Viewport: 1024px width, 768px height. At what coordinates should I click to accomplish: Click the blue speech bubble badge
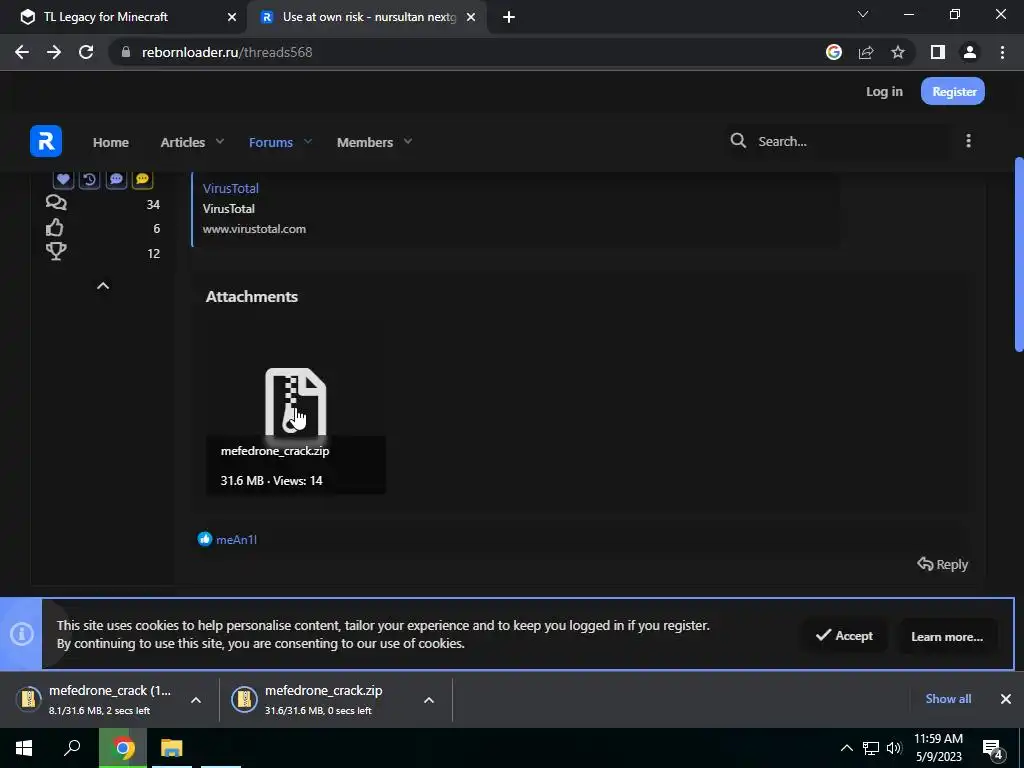[116, 179]
